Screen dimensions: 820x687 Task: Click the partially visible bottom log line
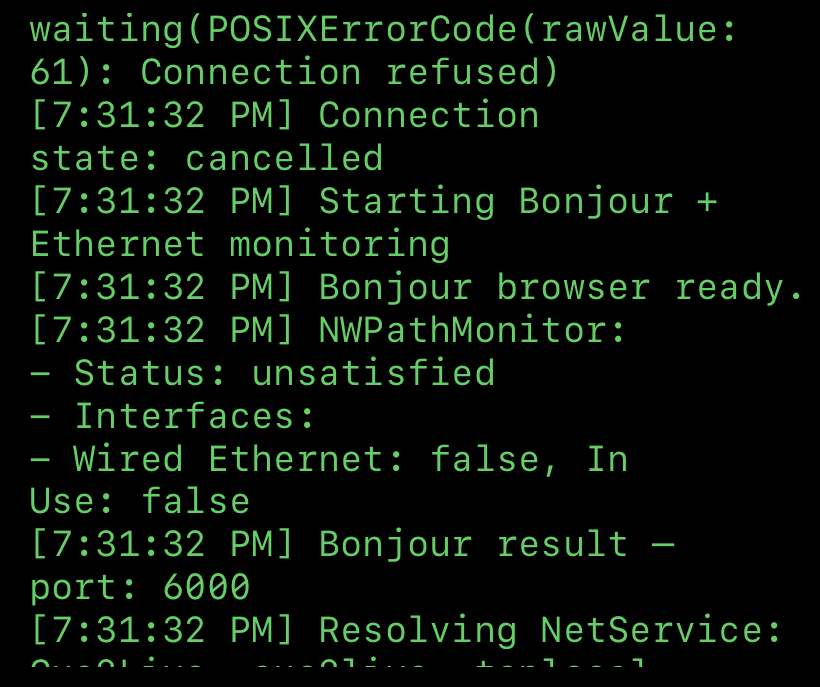click(x=337, y=662)
